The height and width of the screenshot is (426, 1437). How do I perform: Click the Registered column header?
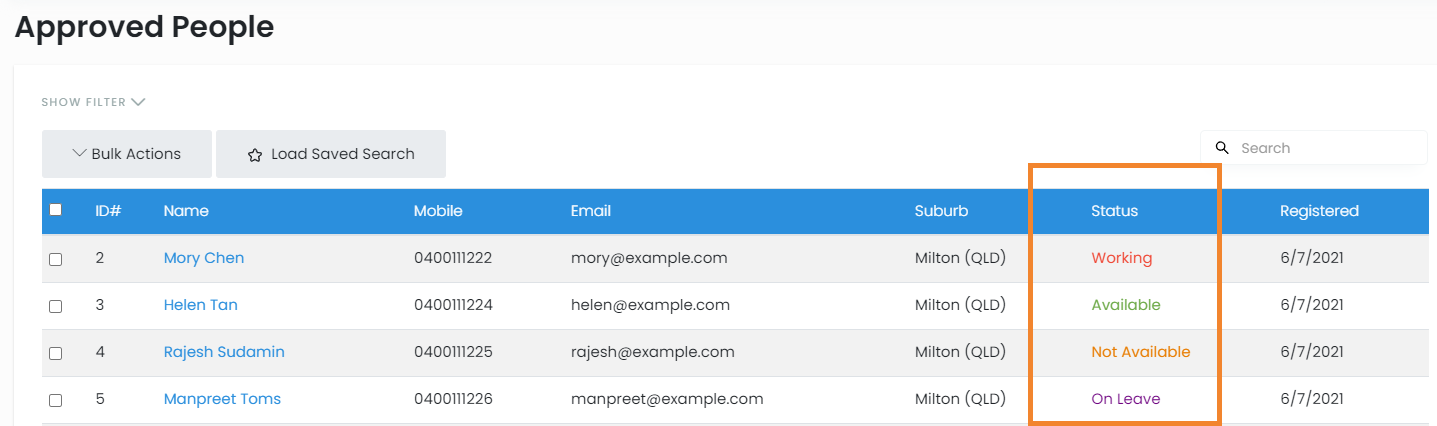coord(1319,211)
